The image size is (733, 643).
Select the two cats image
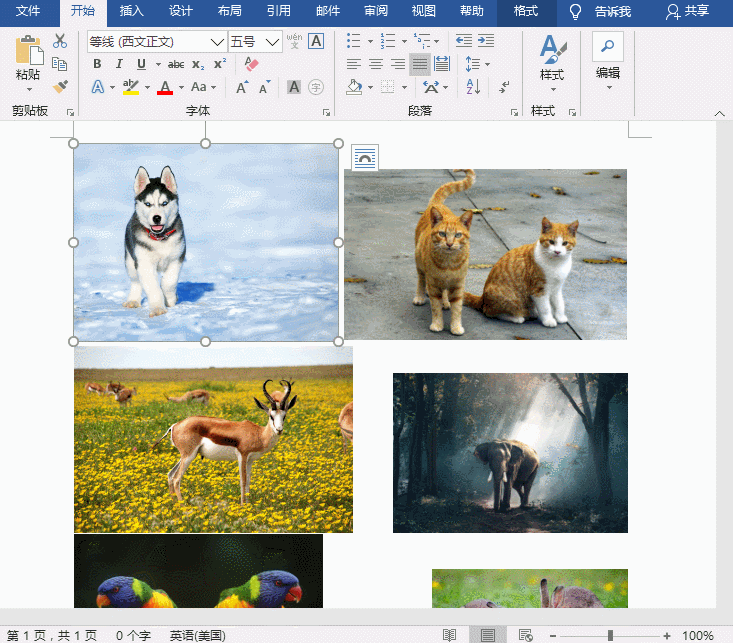coord(485,254)
